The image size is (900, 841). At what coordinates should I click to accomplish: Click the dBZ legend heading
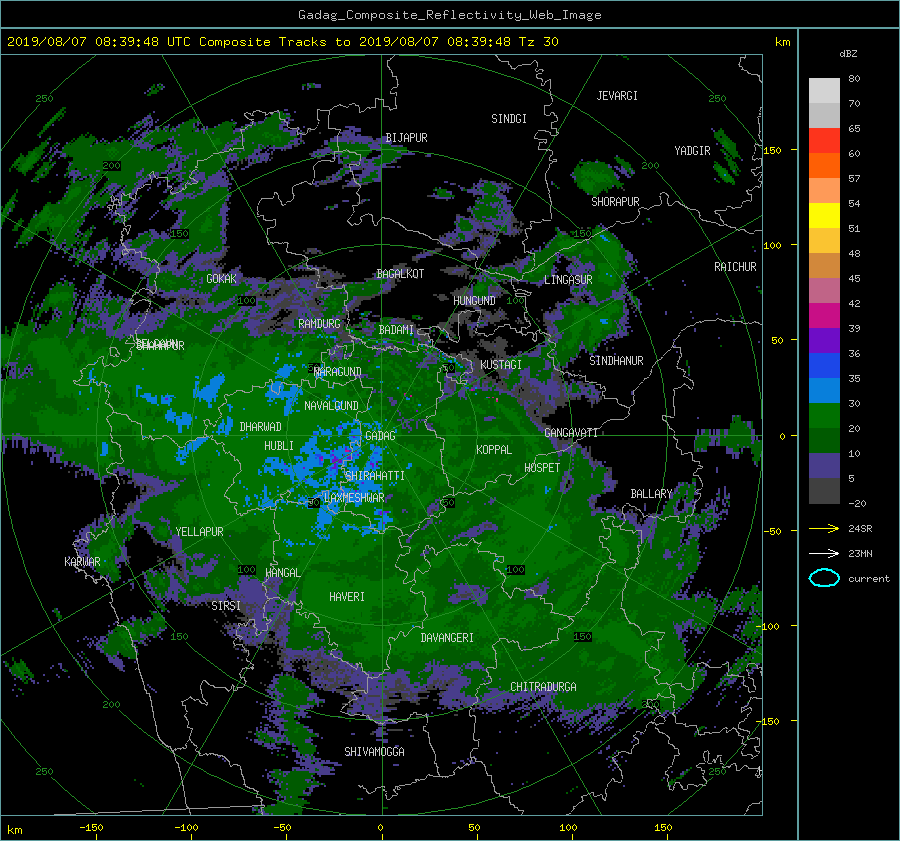click(x=848, y=54)
